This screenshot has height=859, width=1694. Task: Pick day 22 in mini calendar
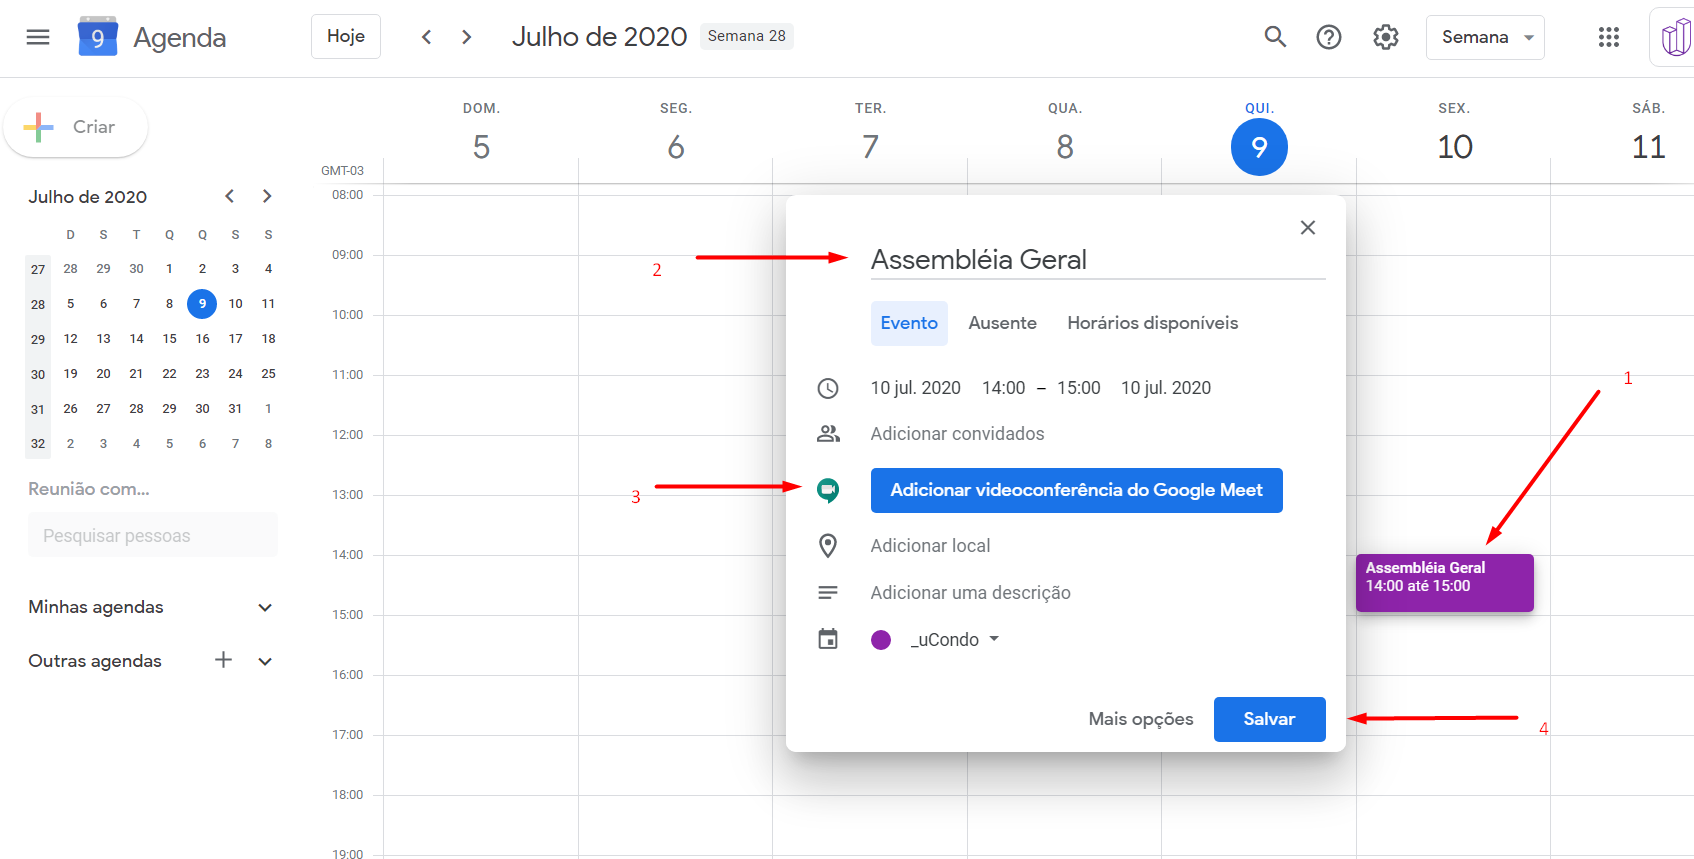(x=170, y=374)
